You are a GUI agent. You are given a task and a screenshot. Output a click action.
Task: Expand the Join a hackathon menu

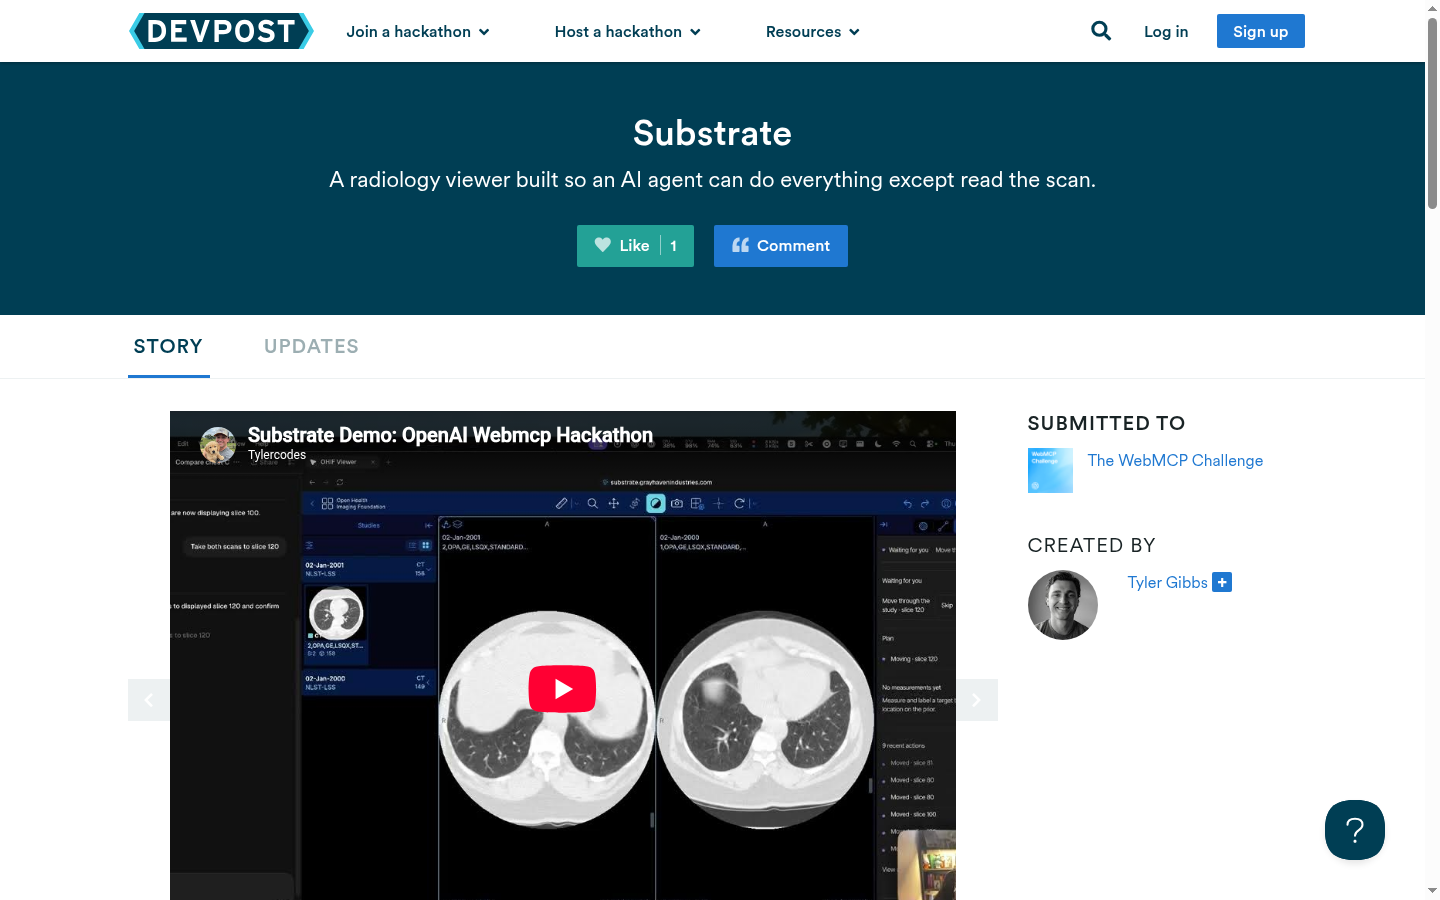coord(418,32)
